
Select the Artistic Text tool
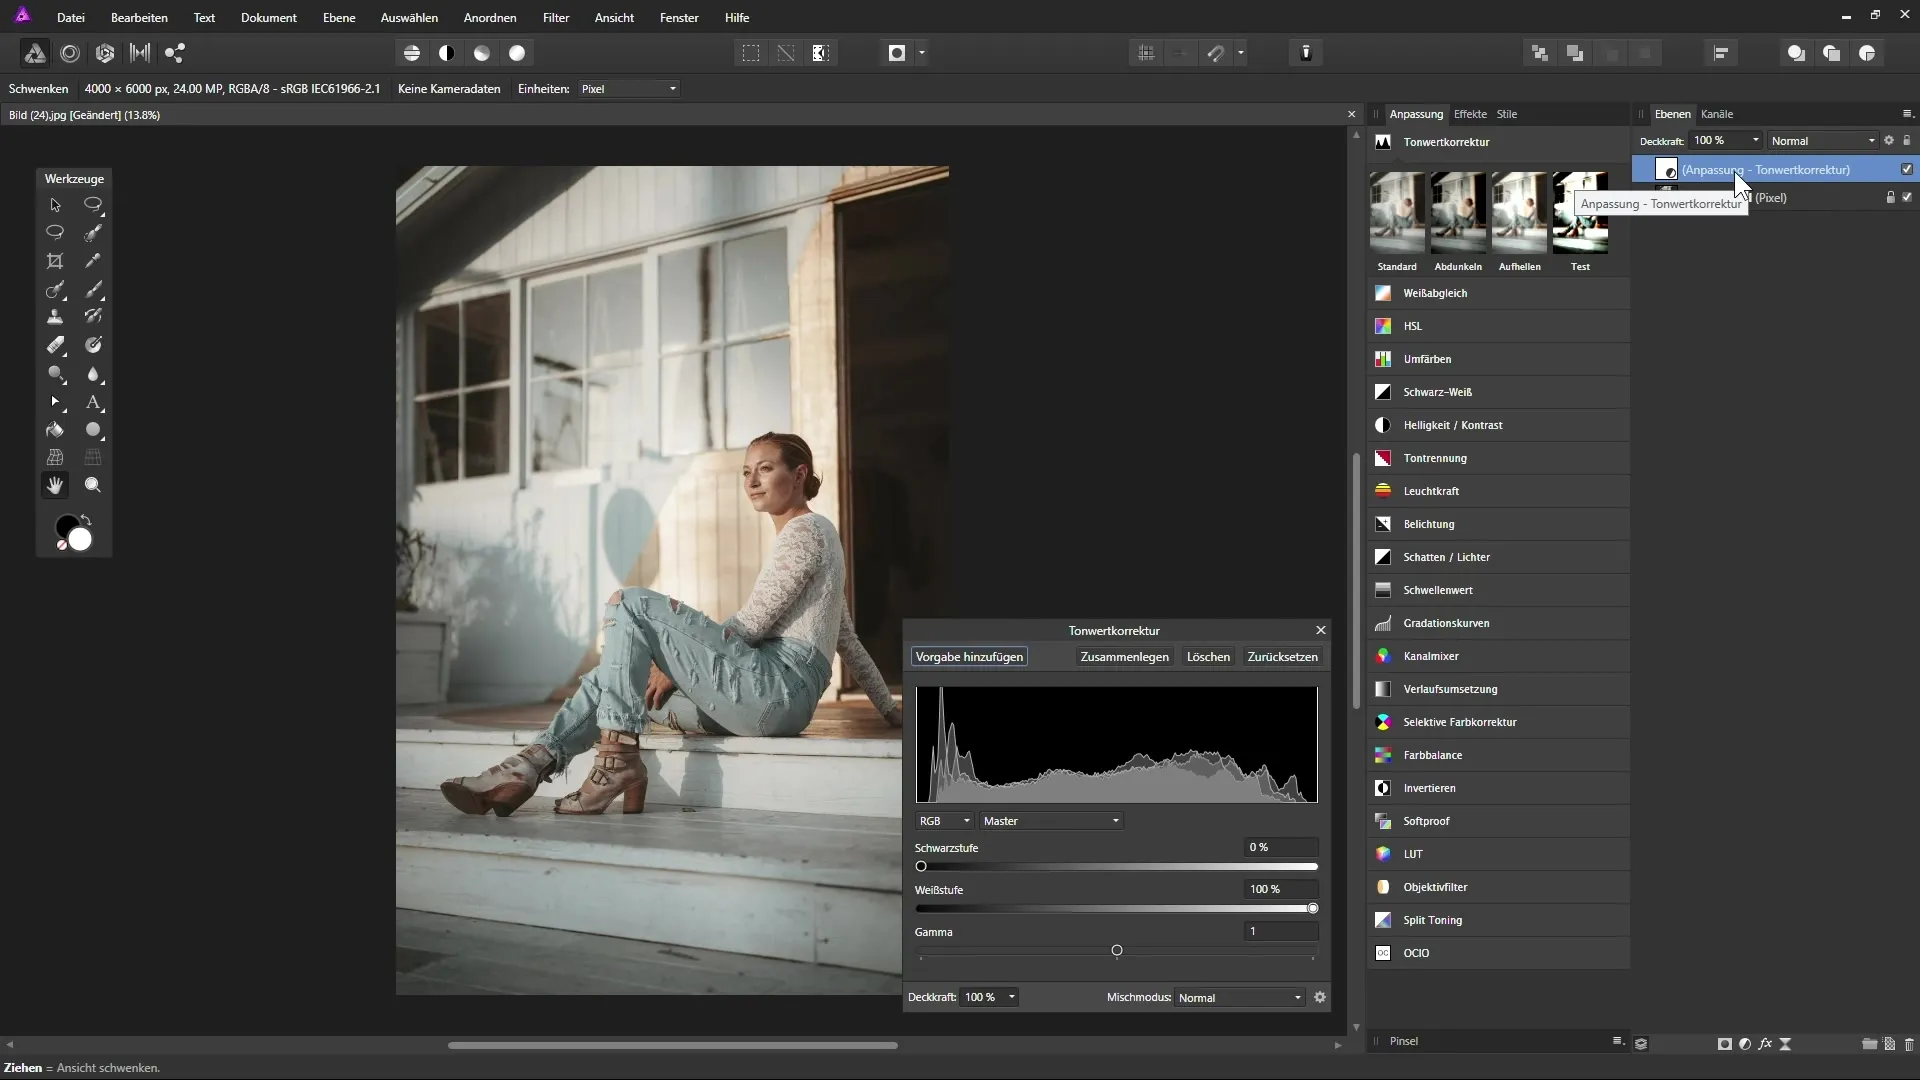pos(93,402)
